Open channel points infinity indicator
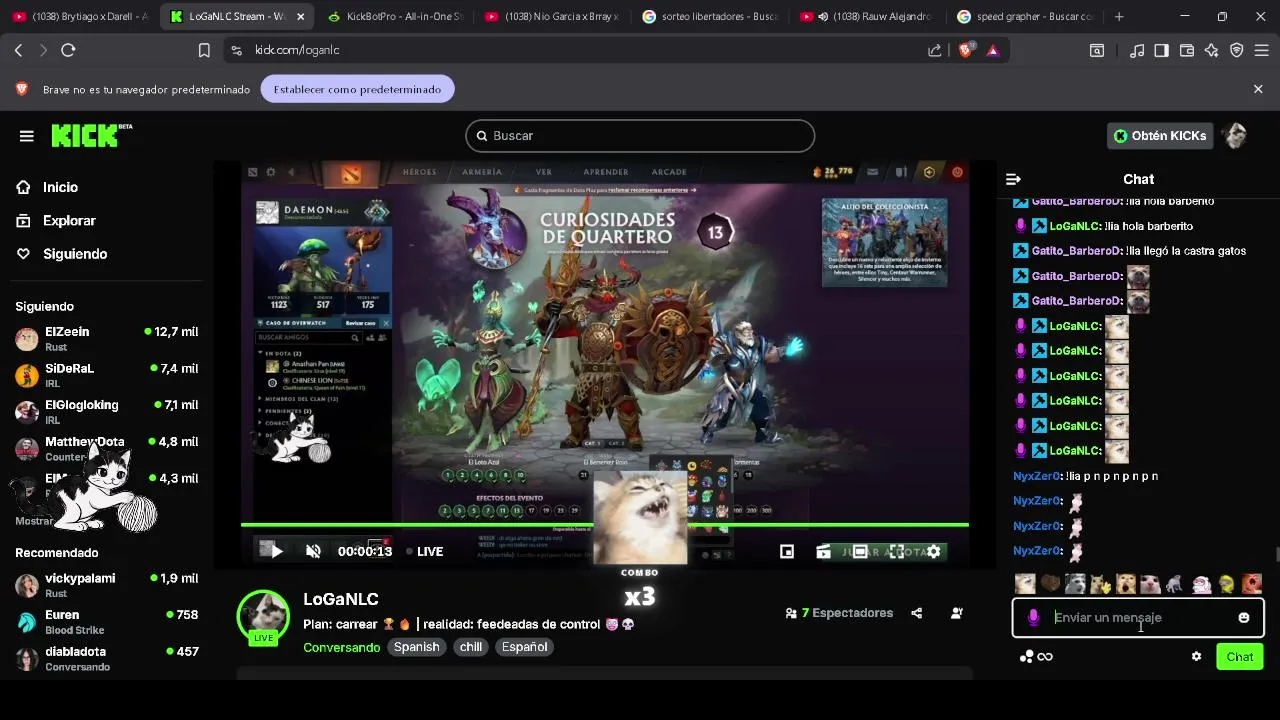 [x=1036, y=657]
